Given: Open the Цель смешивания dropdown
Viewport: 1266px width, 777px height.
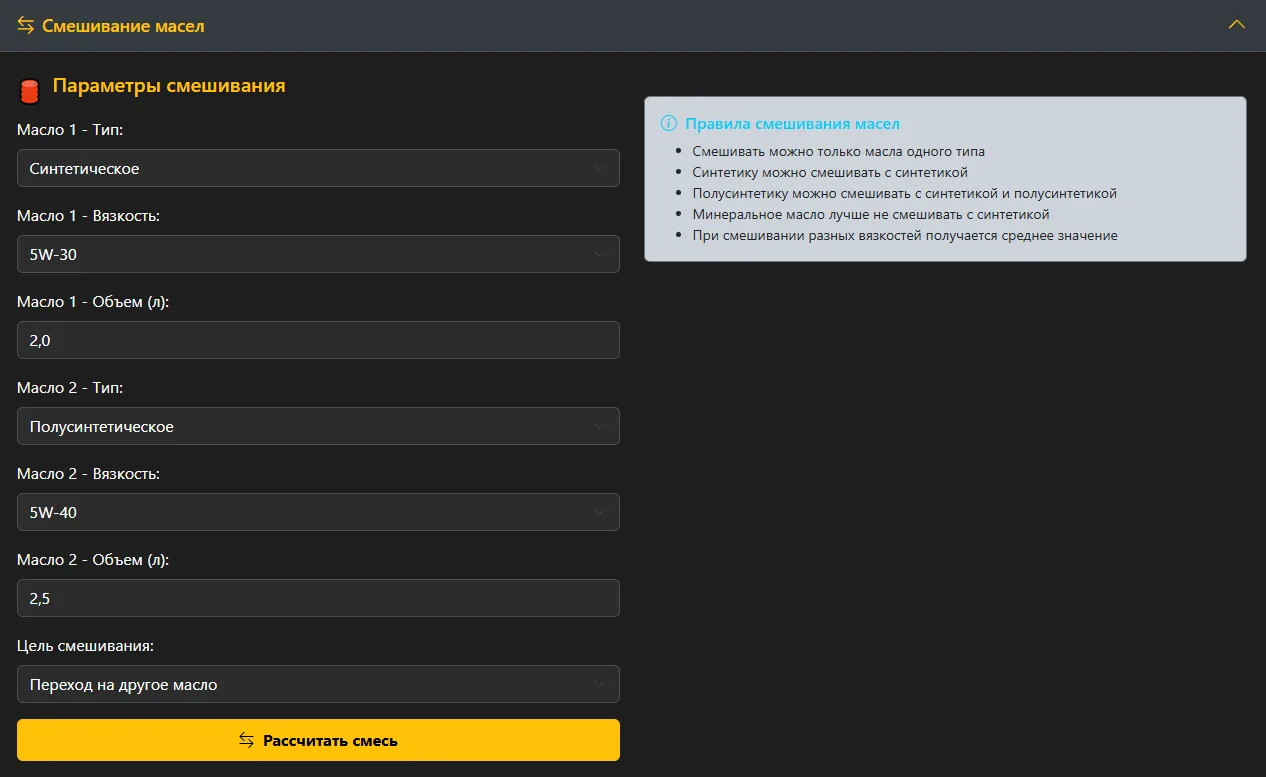Looking at the screenshot, I should click(318, 684).
